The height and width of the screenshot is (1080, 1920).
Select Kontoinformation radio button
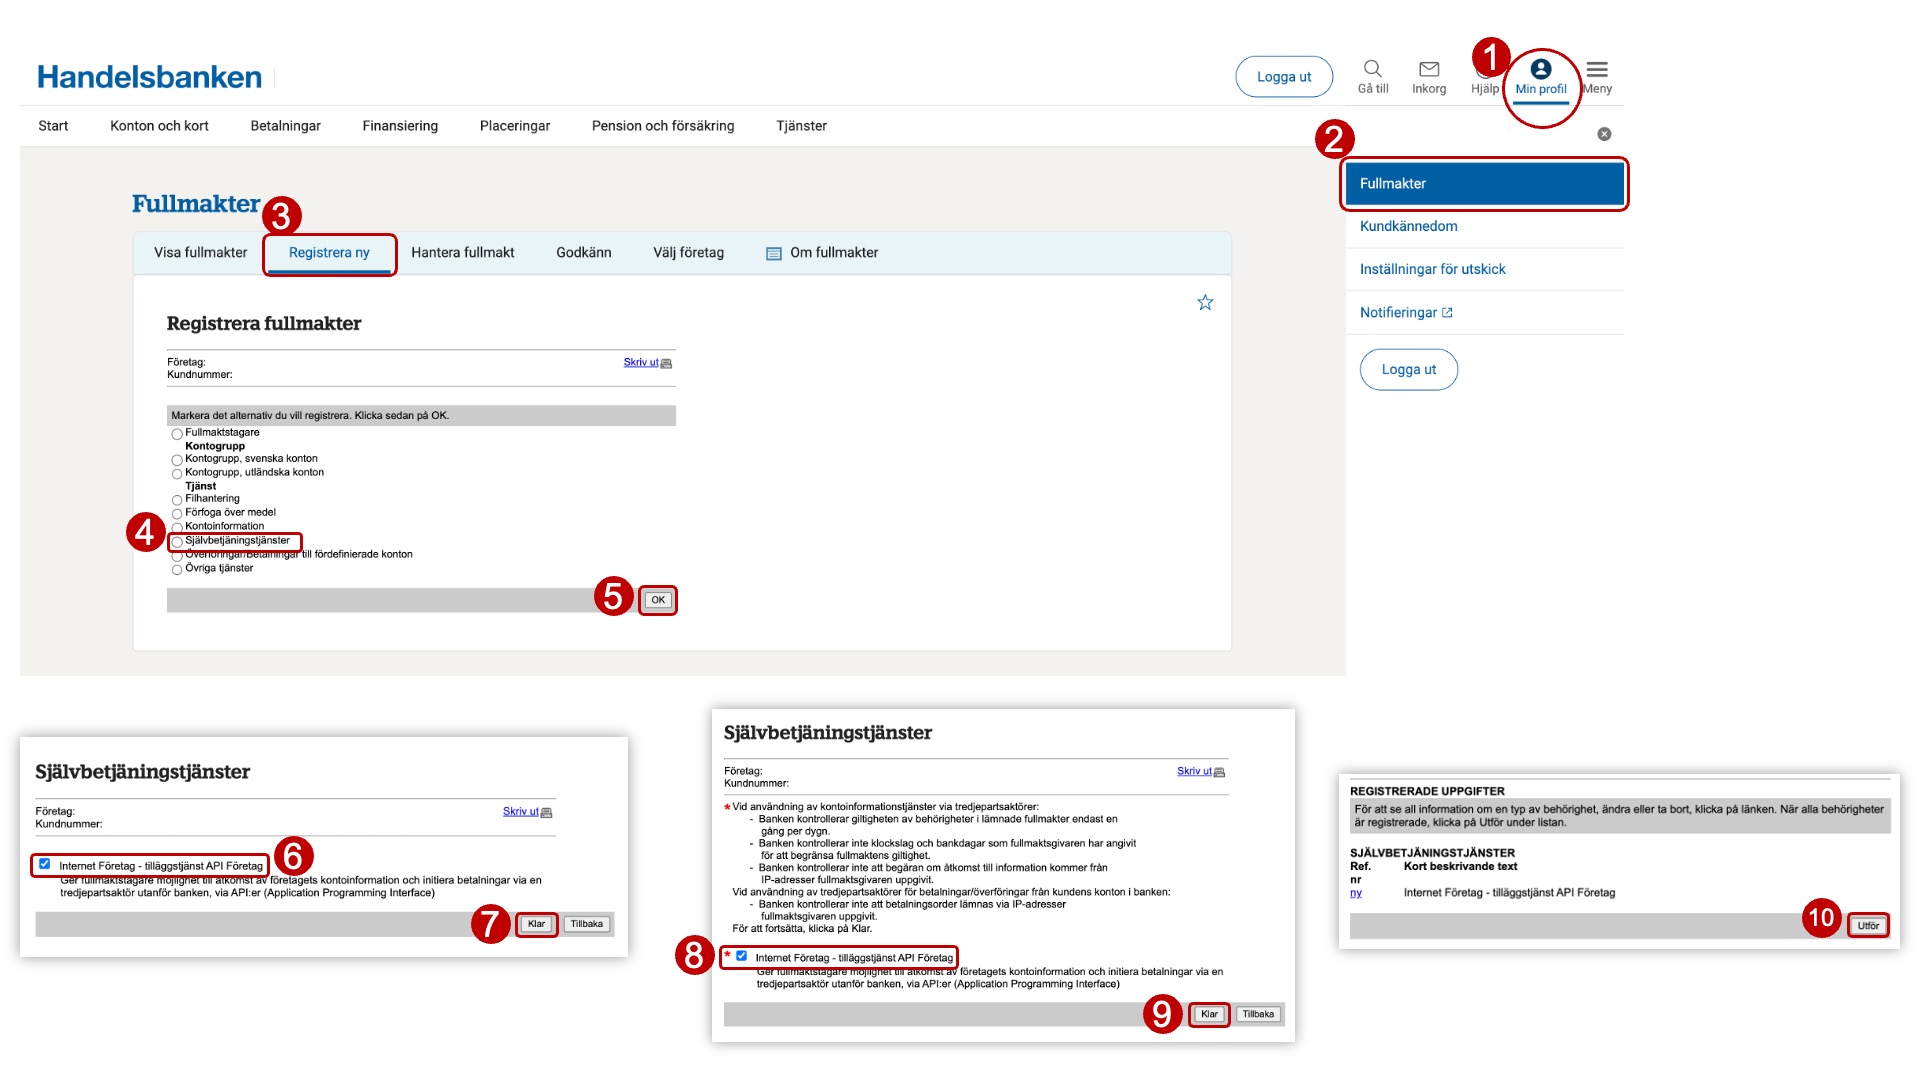pyautogui.click(x=177, y=528)
